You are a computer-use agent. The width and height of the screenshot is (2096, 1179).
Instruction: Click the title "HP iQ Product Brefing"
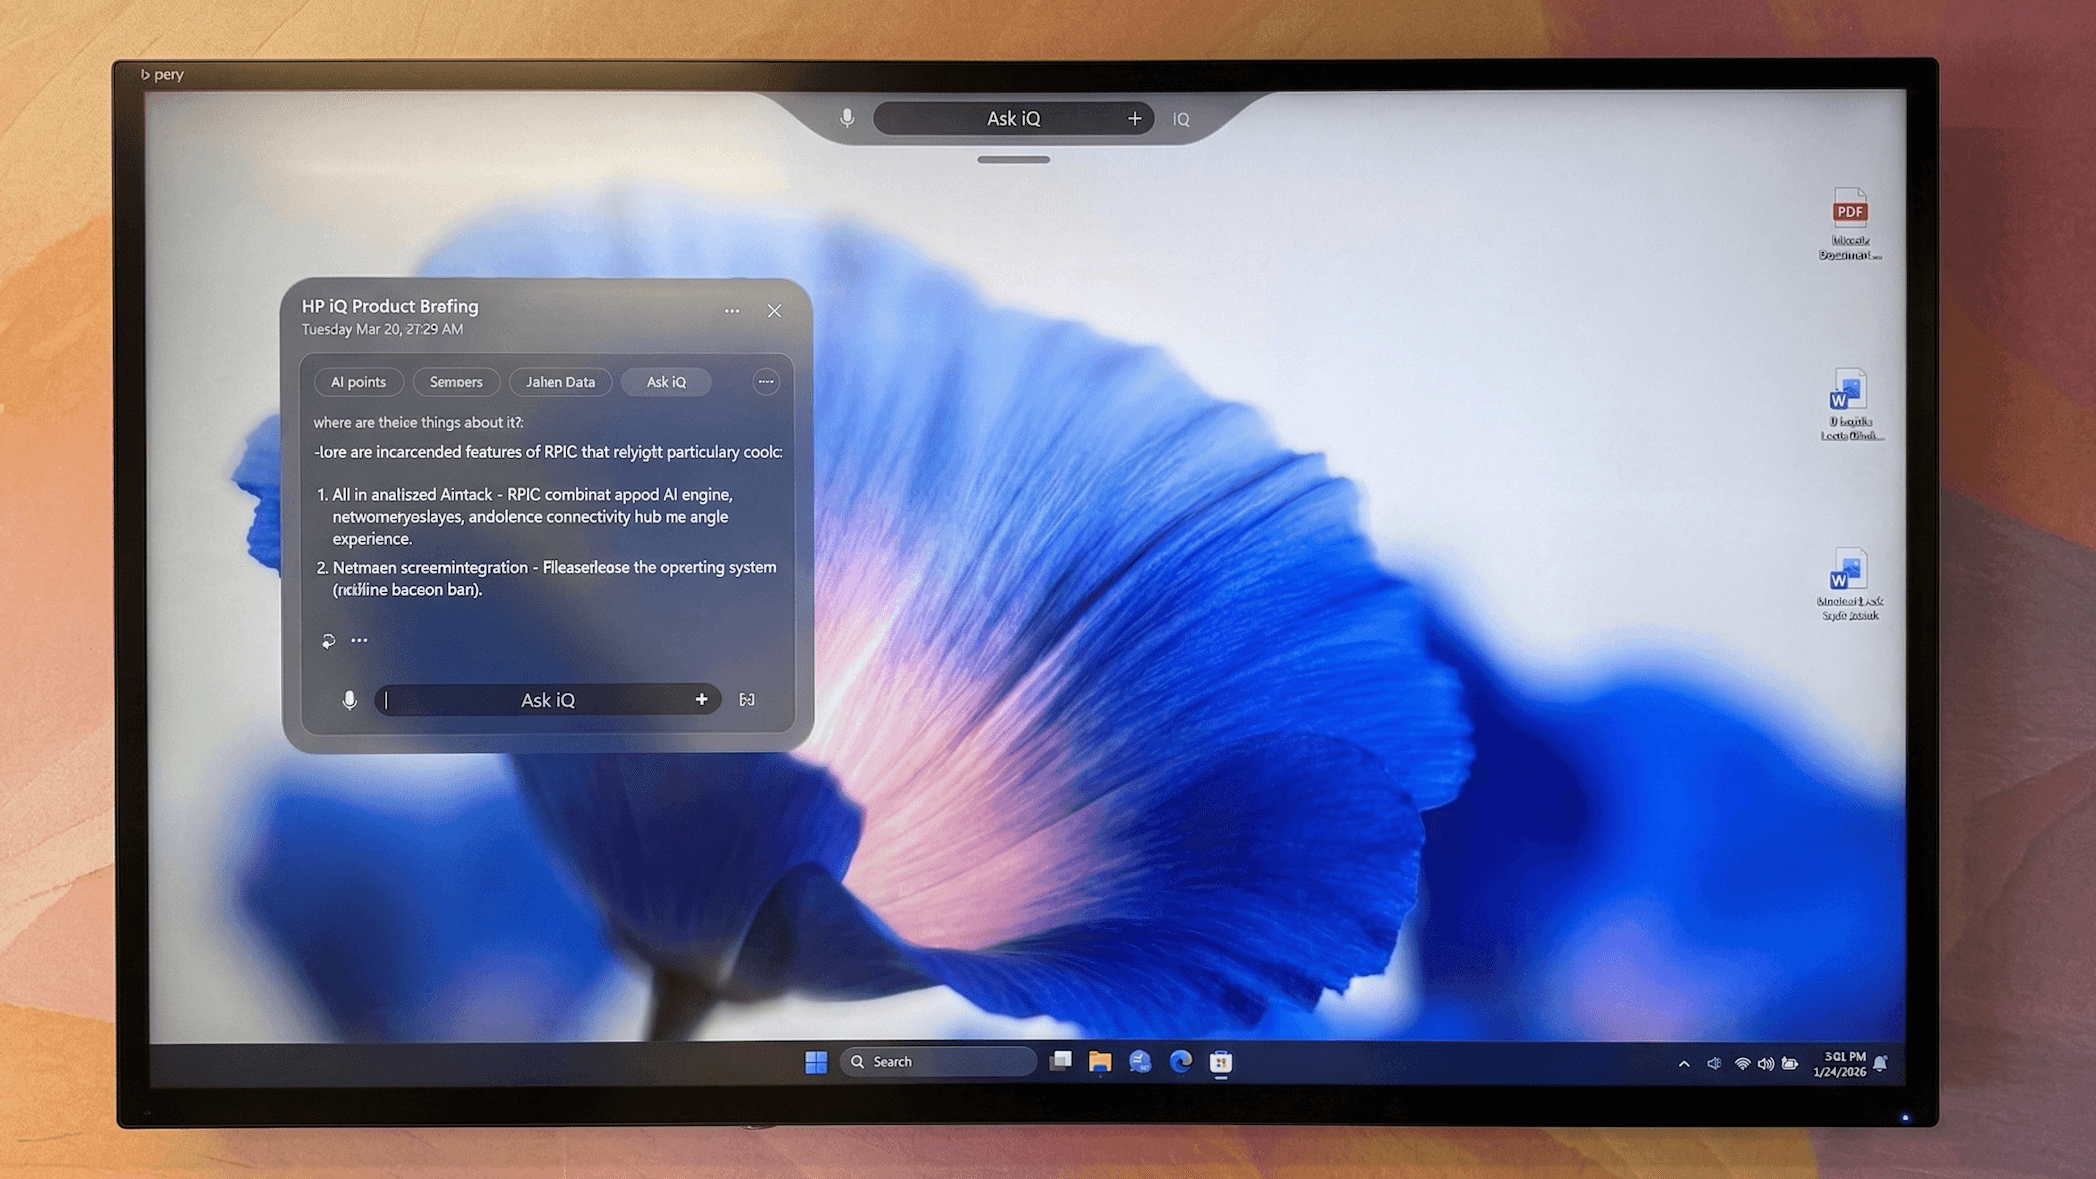point(390,306)
